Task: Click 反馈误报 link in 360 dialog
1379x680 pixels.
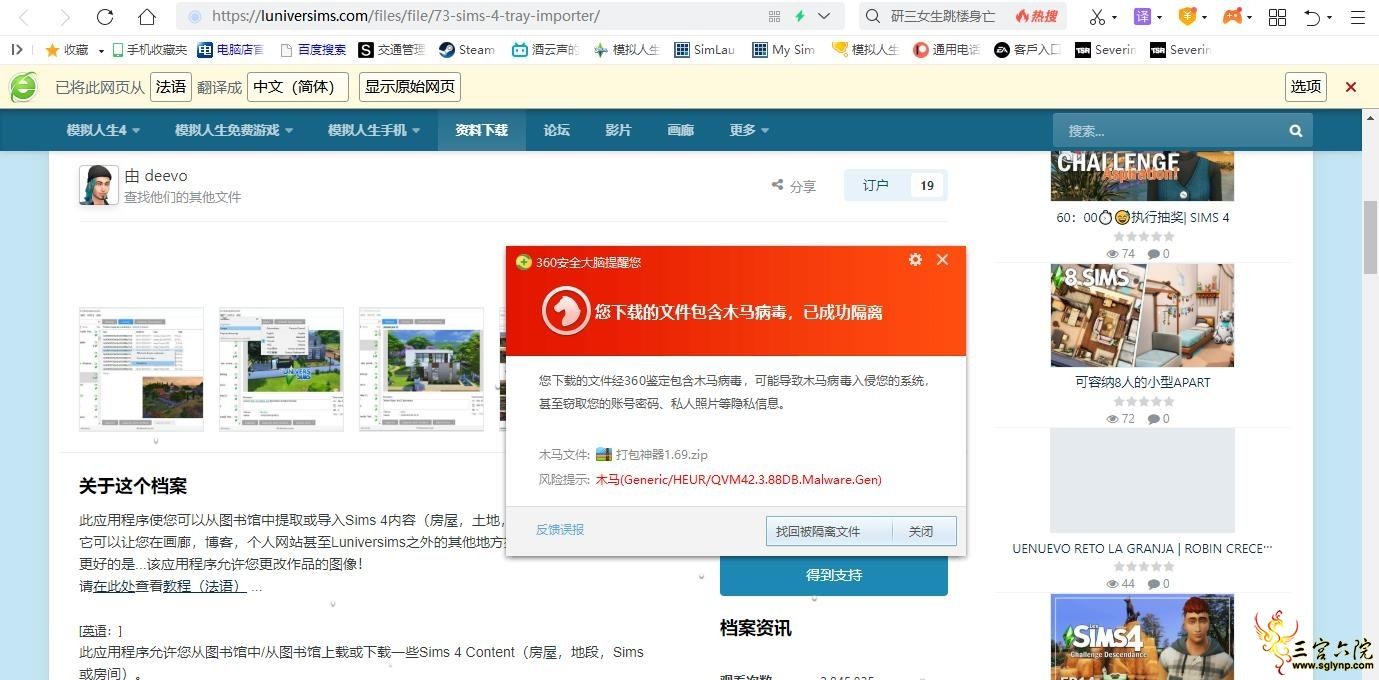Action: click(x=560, y=530)
